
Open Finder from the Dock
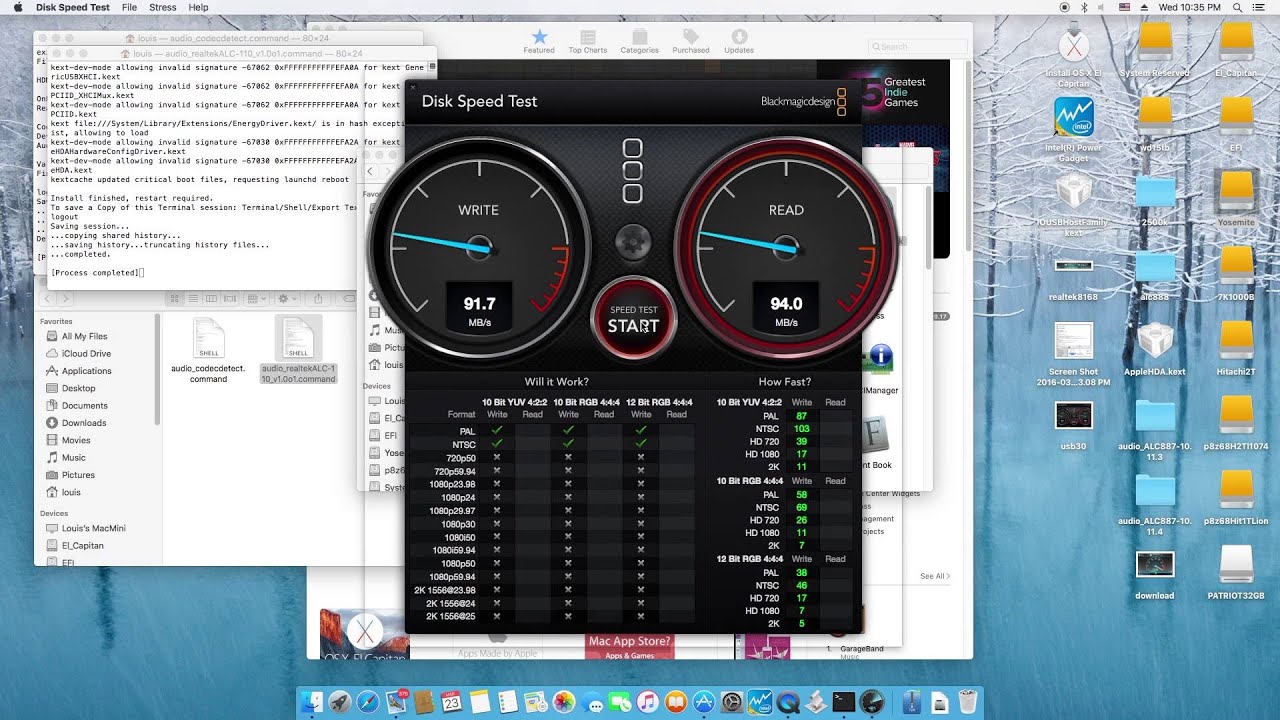click(x=314, y=701)
